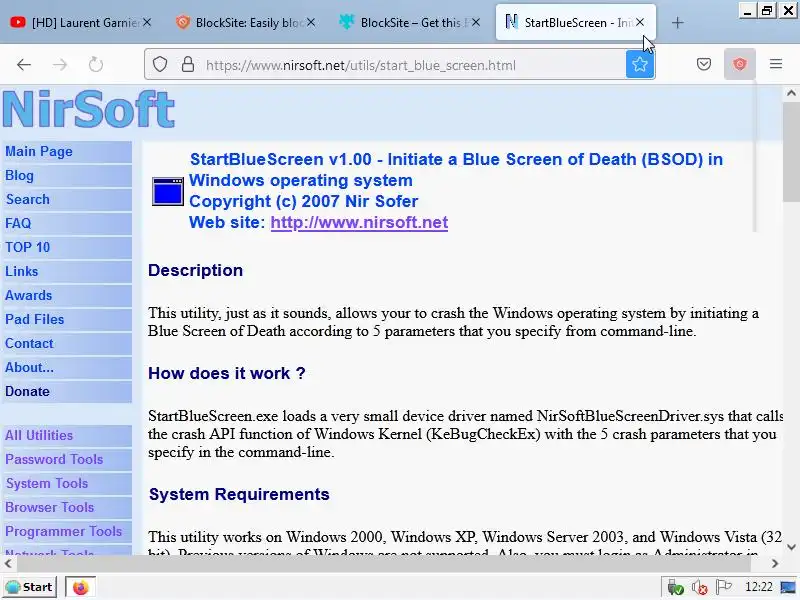Close the Laurent Garnier YouTube tab
Image resolution: width=800 pixels, height=600 pixels.
147,22
